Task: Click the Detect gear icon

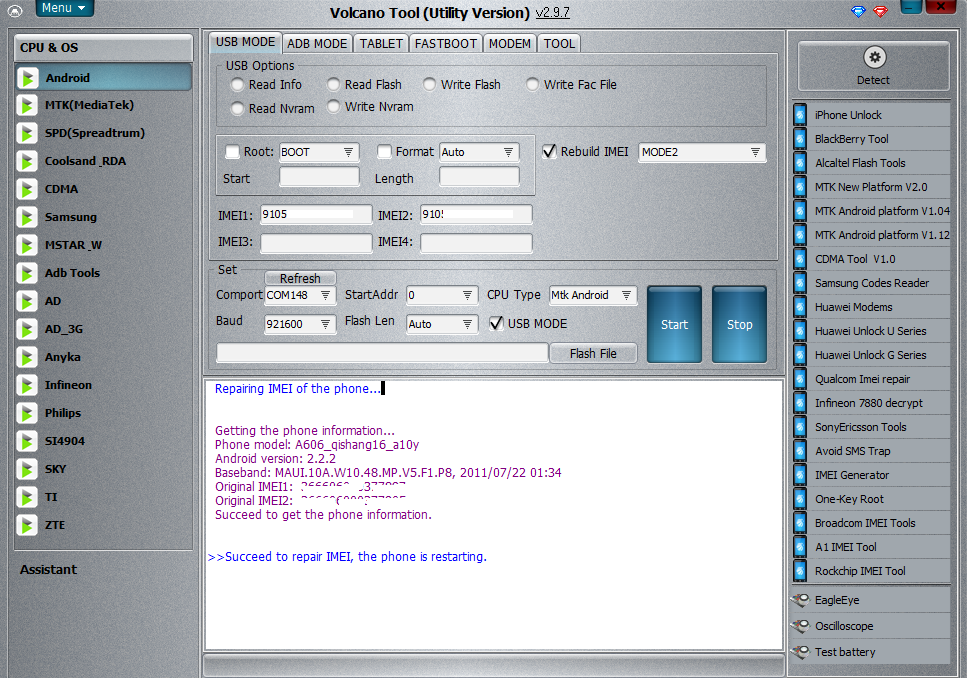Action: [x=874, y=58]
